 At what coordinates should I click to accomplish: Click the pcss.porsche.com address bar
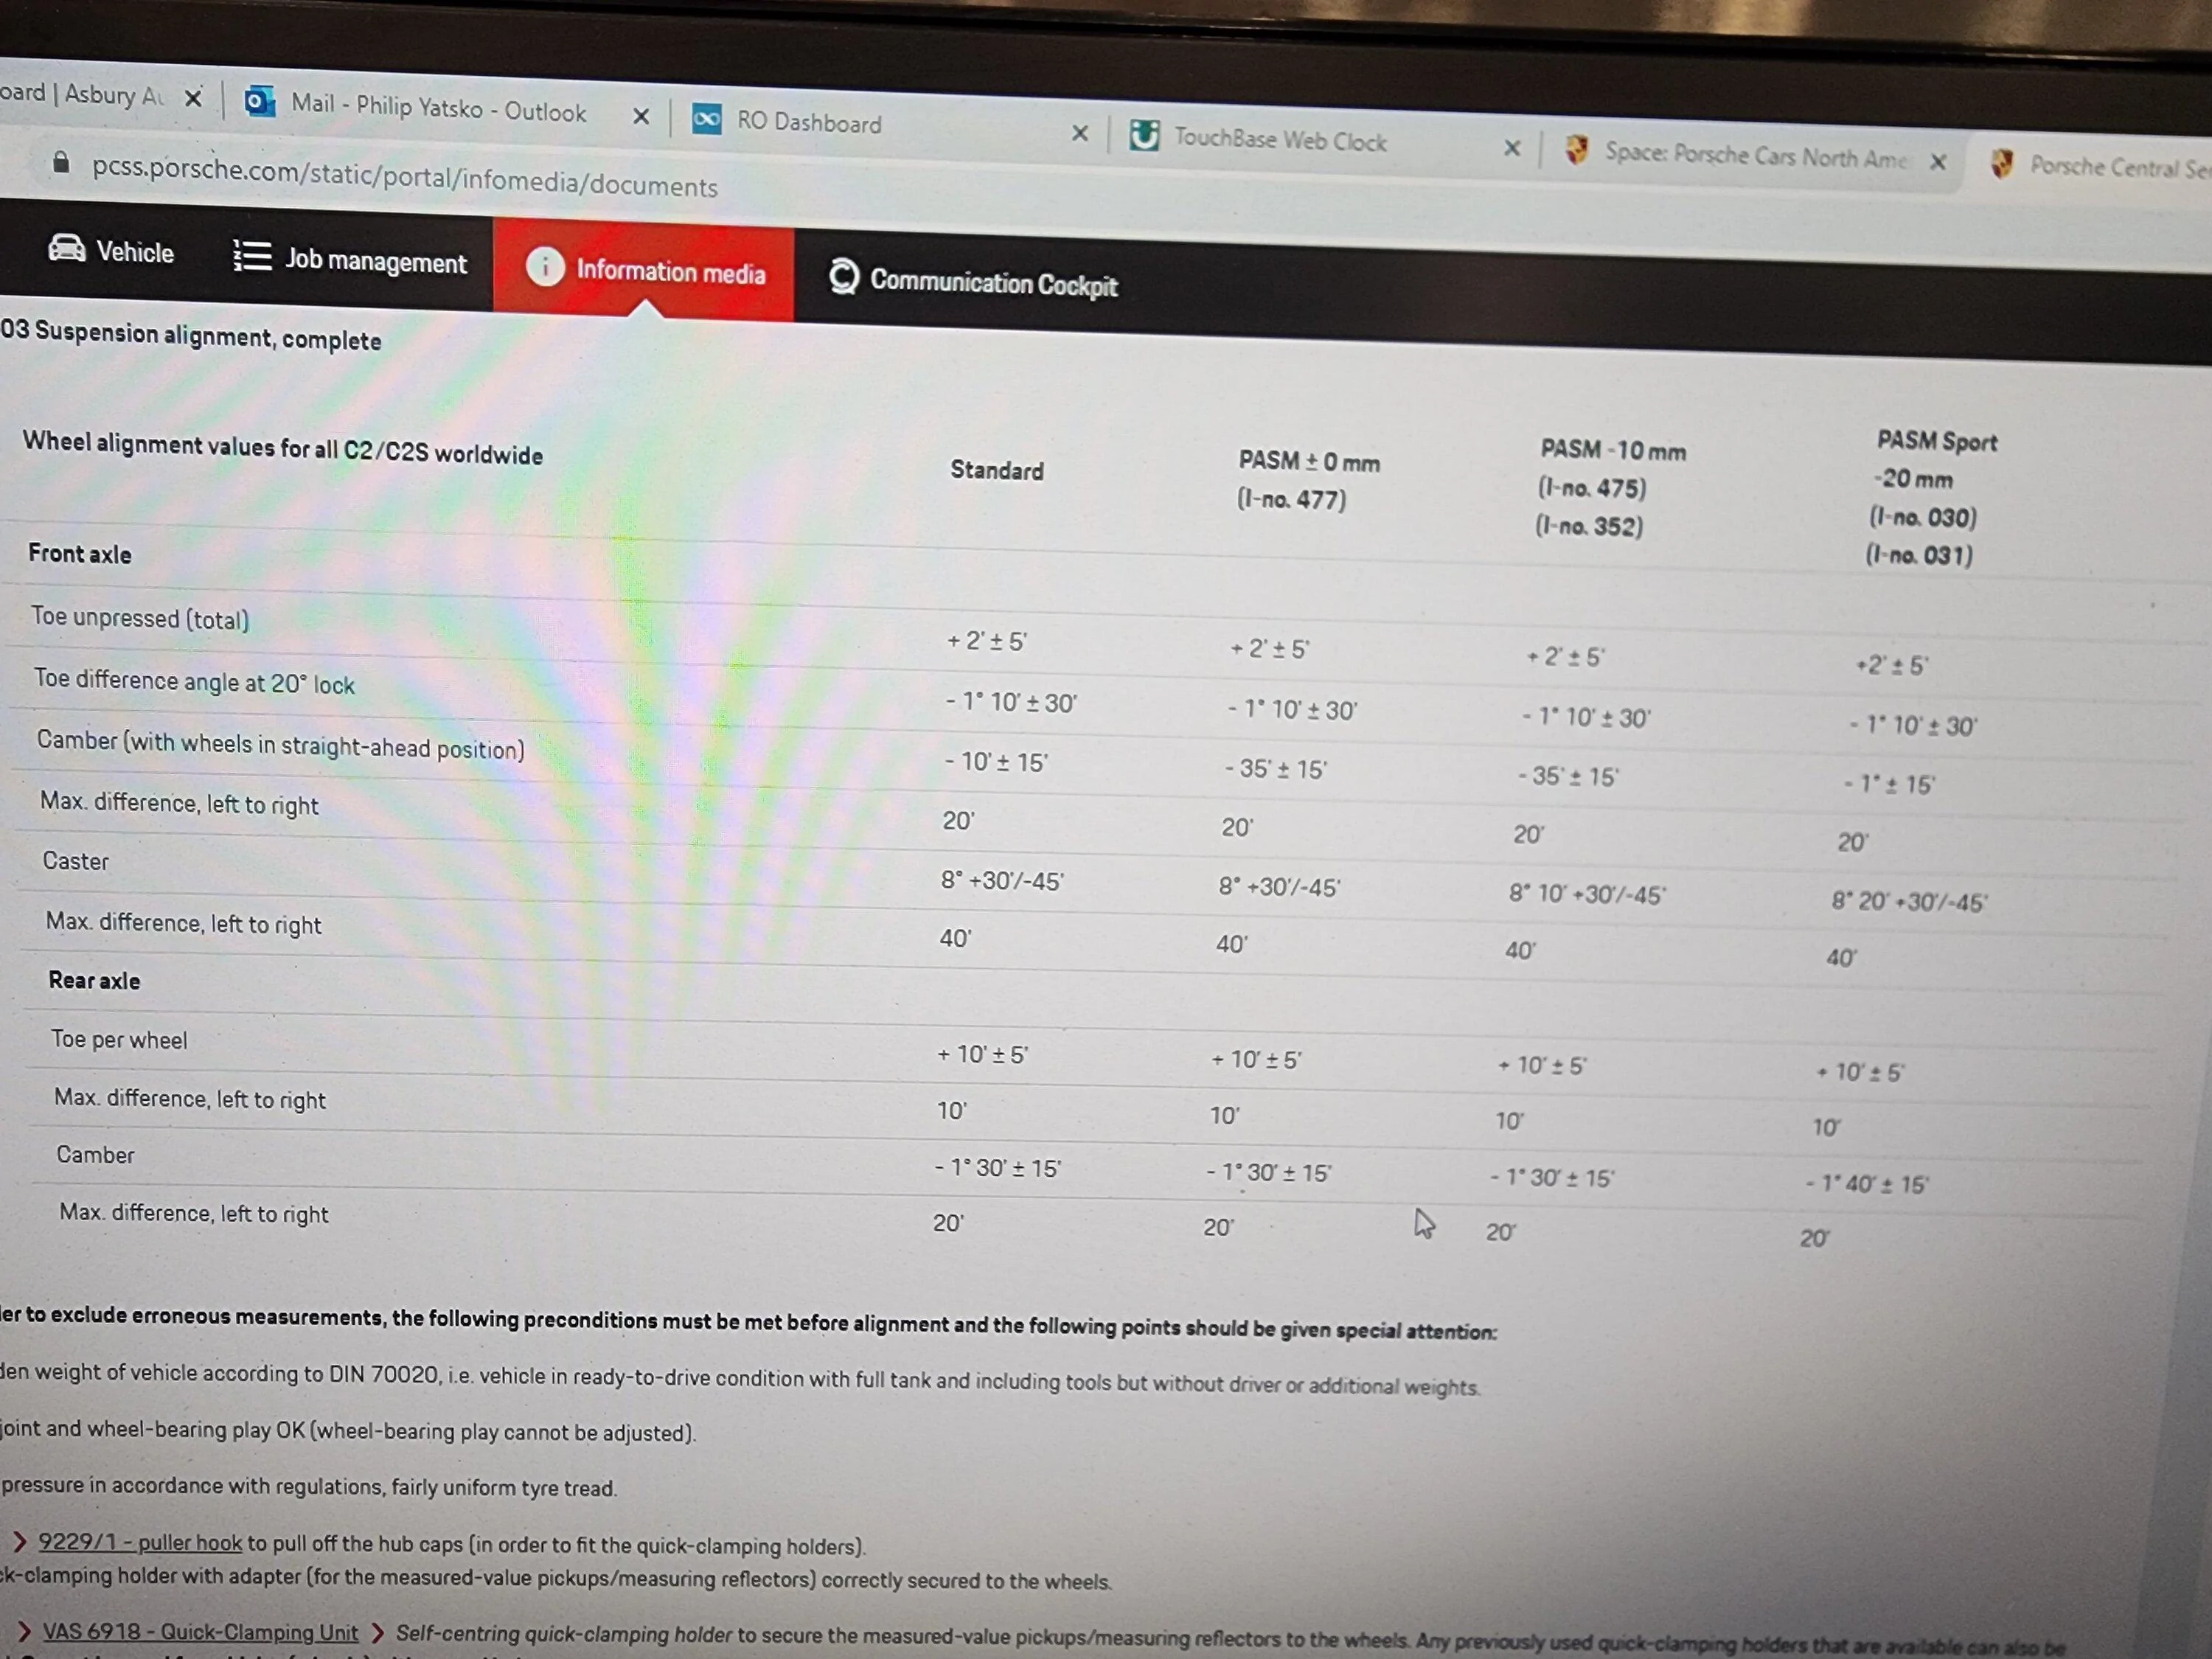point(404,176)
